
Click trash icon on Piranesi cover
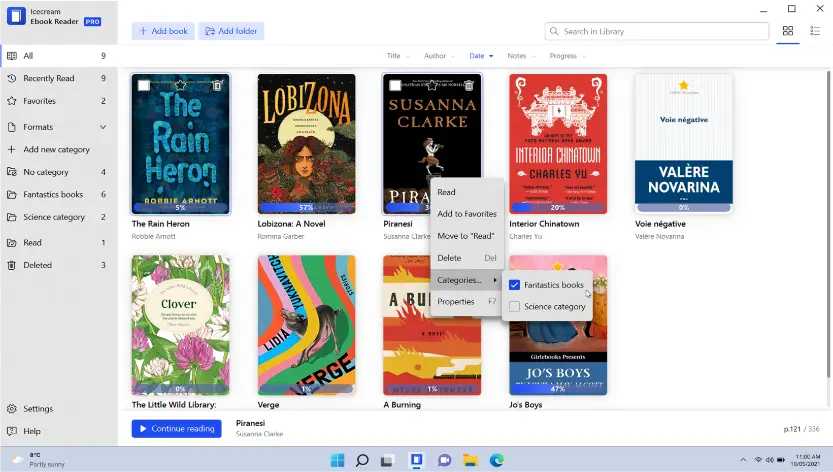[x=469, y=85]
